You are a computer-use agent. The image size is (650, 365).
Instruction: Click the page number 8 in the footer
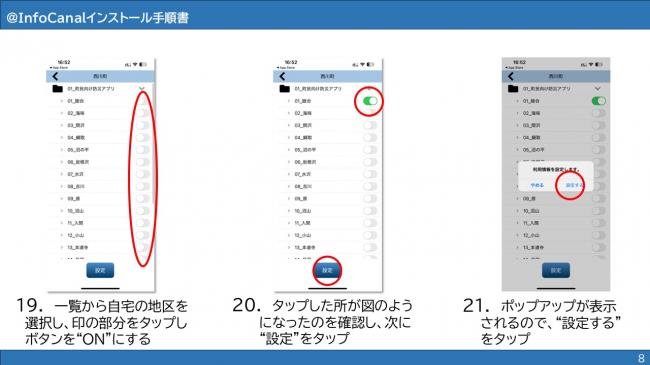[x=641, y=358]
